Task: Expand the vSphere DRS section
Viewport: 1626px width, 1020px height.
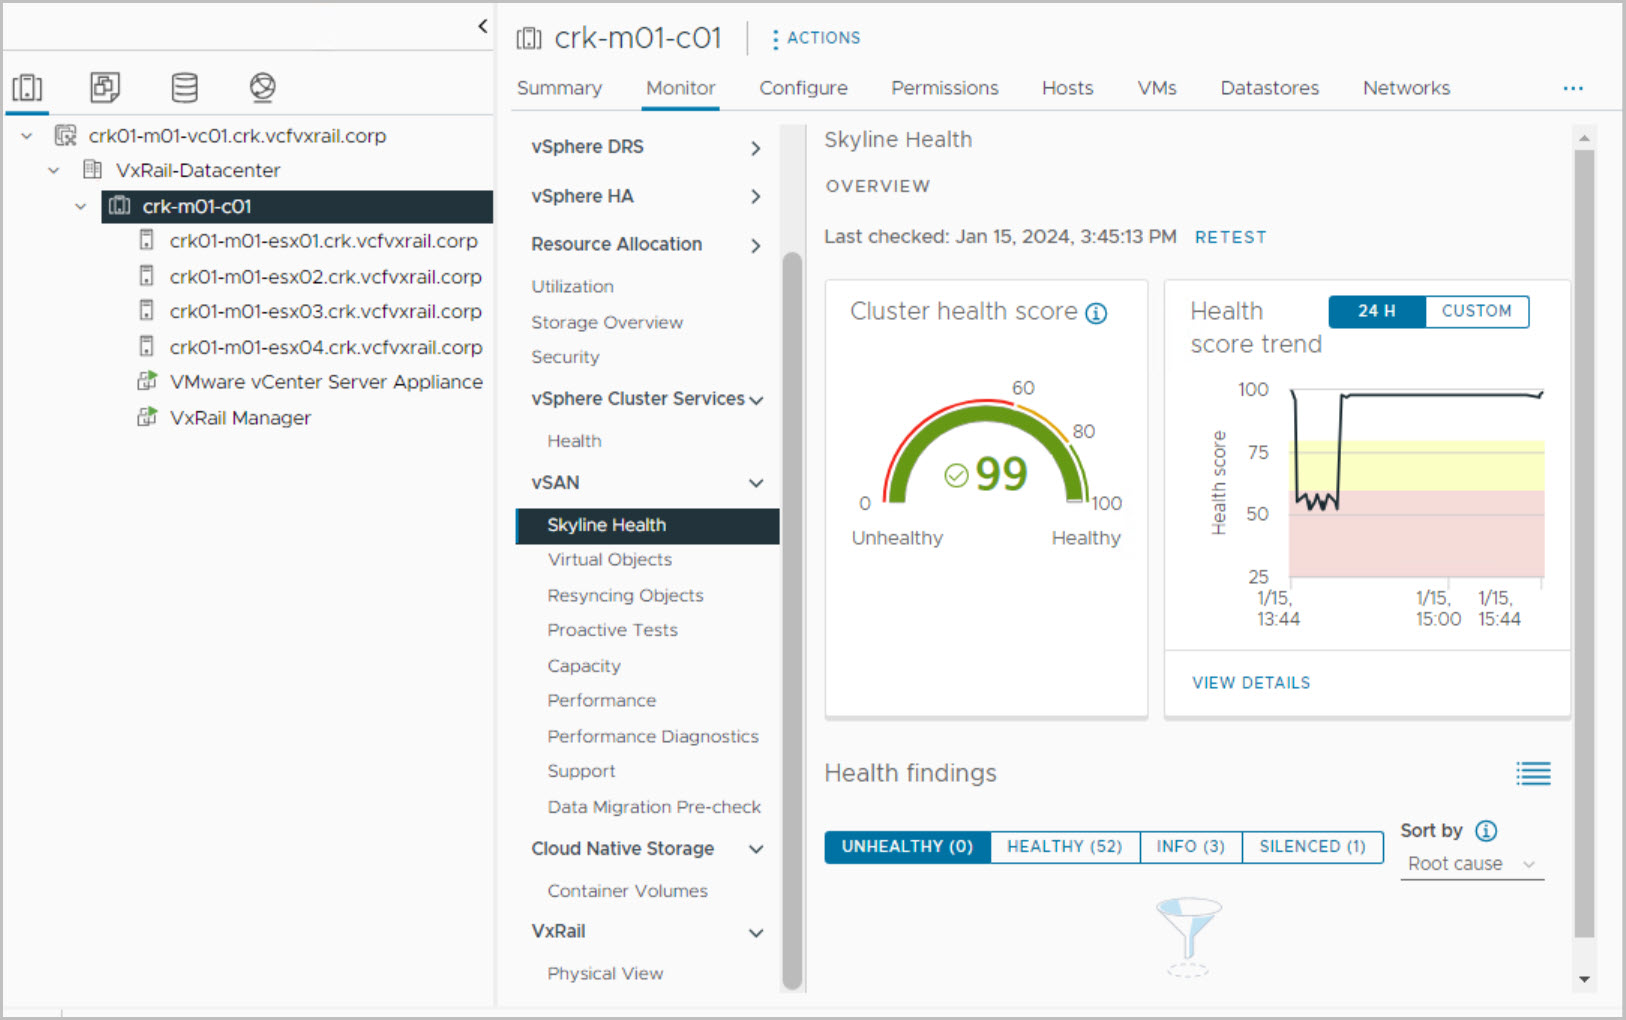Action: pyautogui.click(x=756, y=148)
